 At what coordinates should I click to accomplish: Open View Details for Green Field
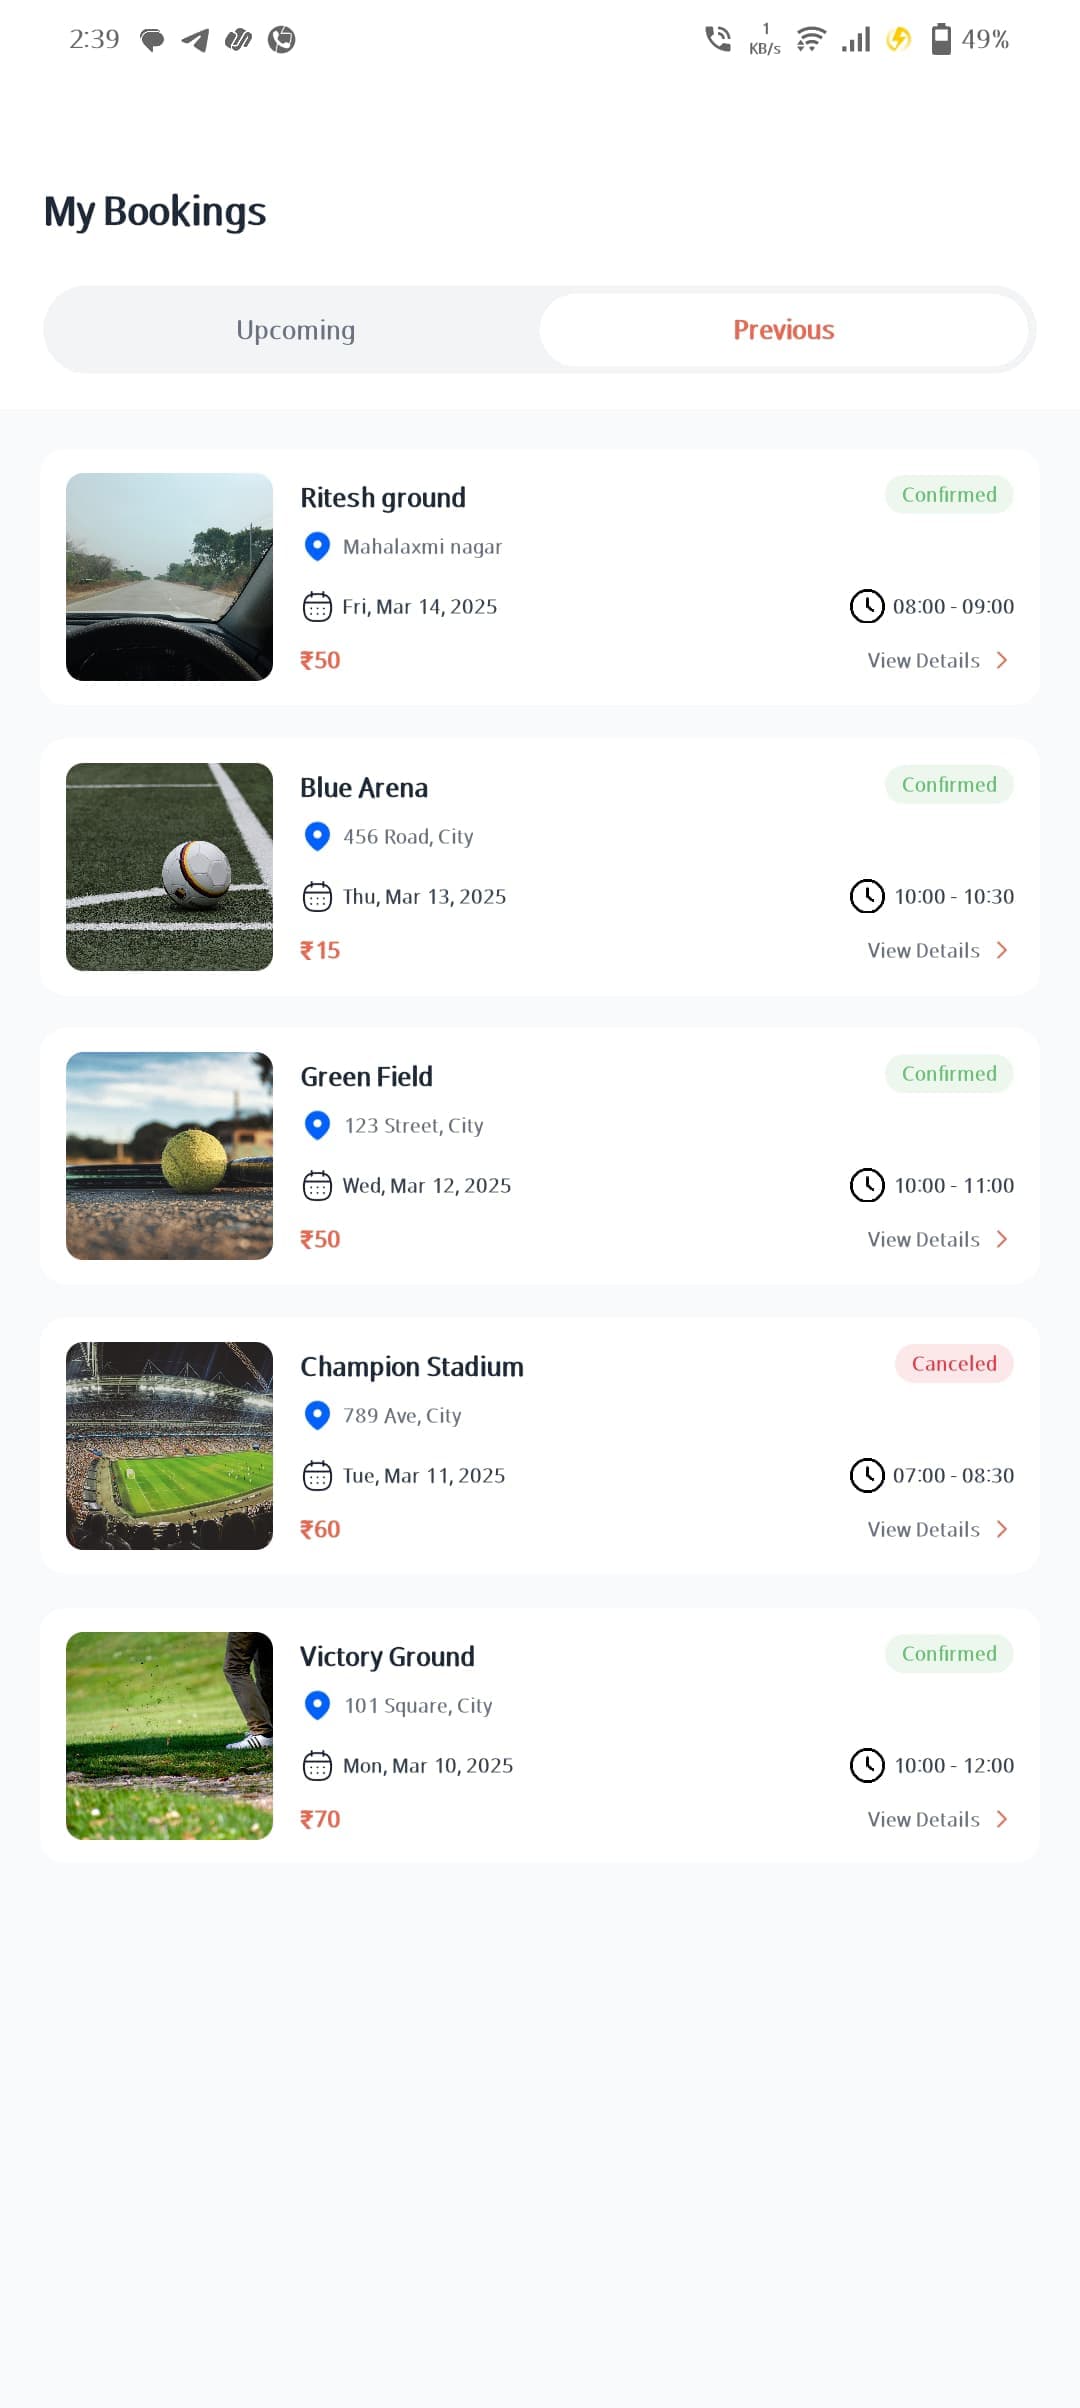pos(923,1239)
